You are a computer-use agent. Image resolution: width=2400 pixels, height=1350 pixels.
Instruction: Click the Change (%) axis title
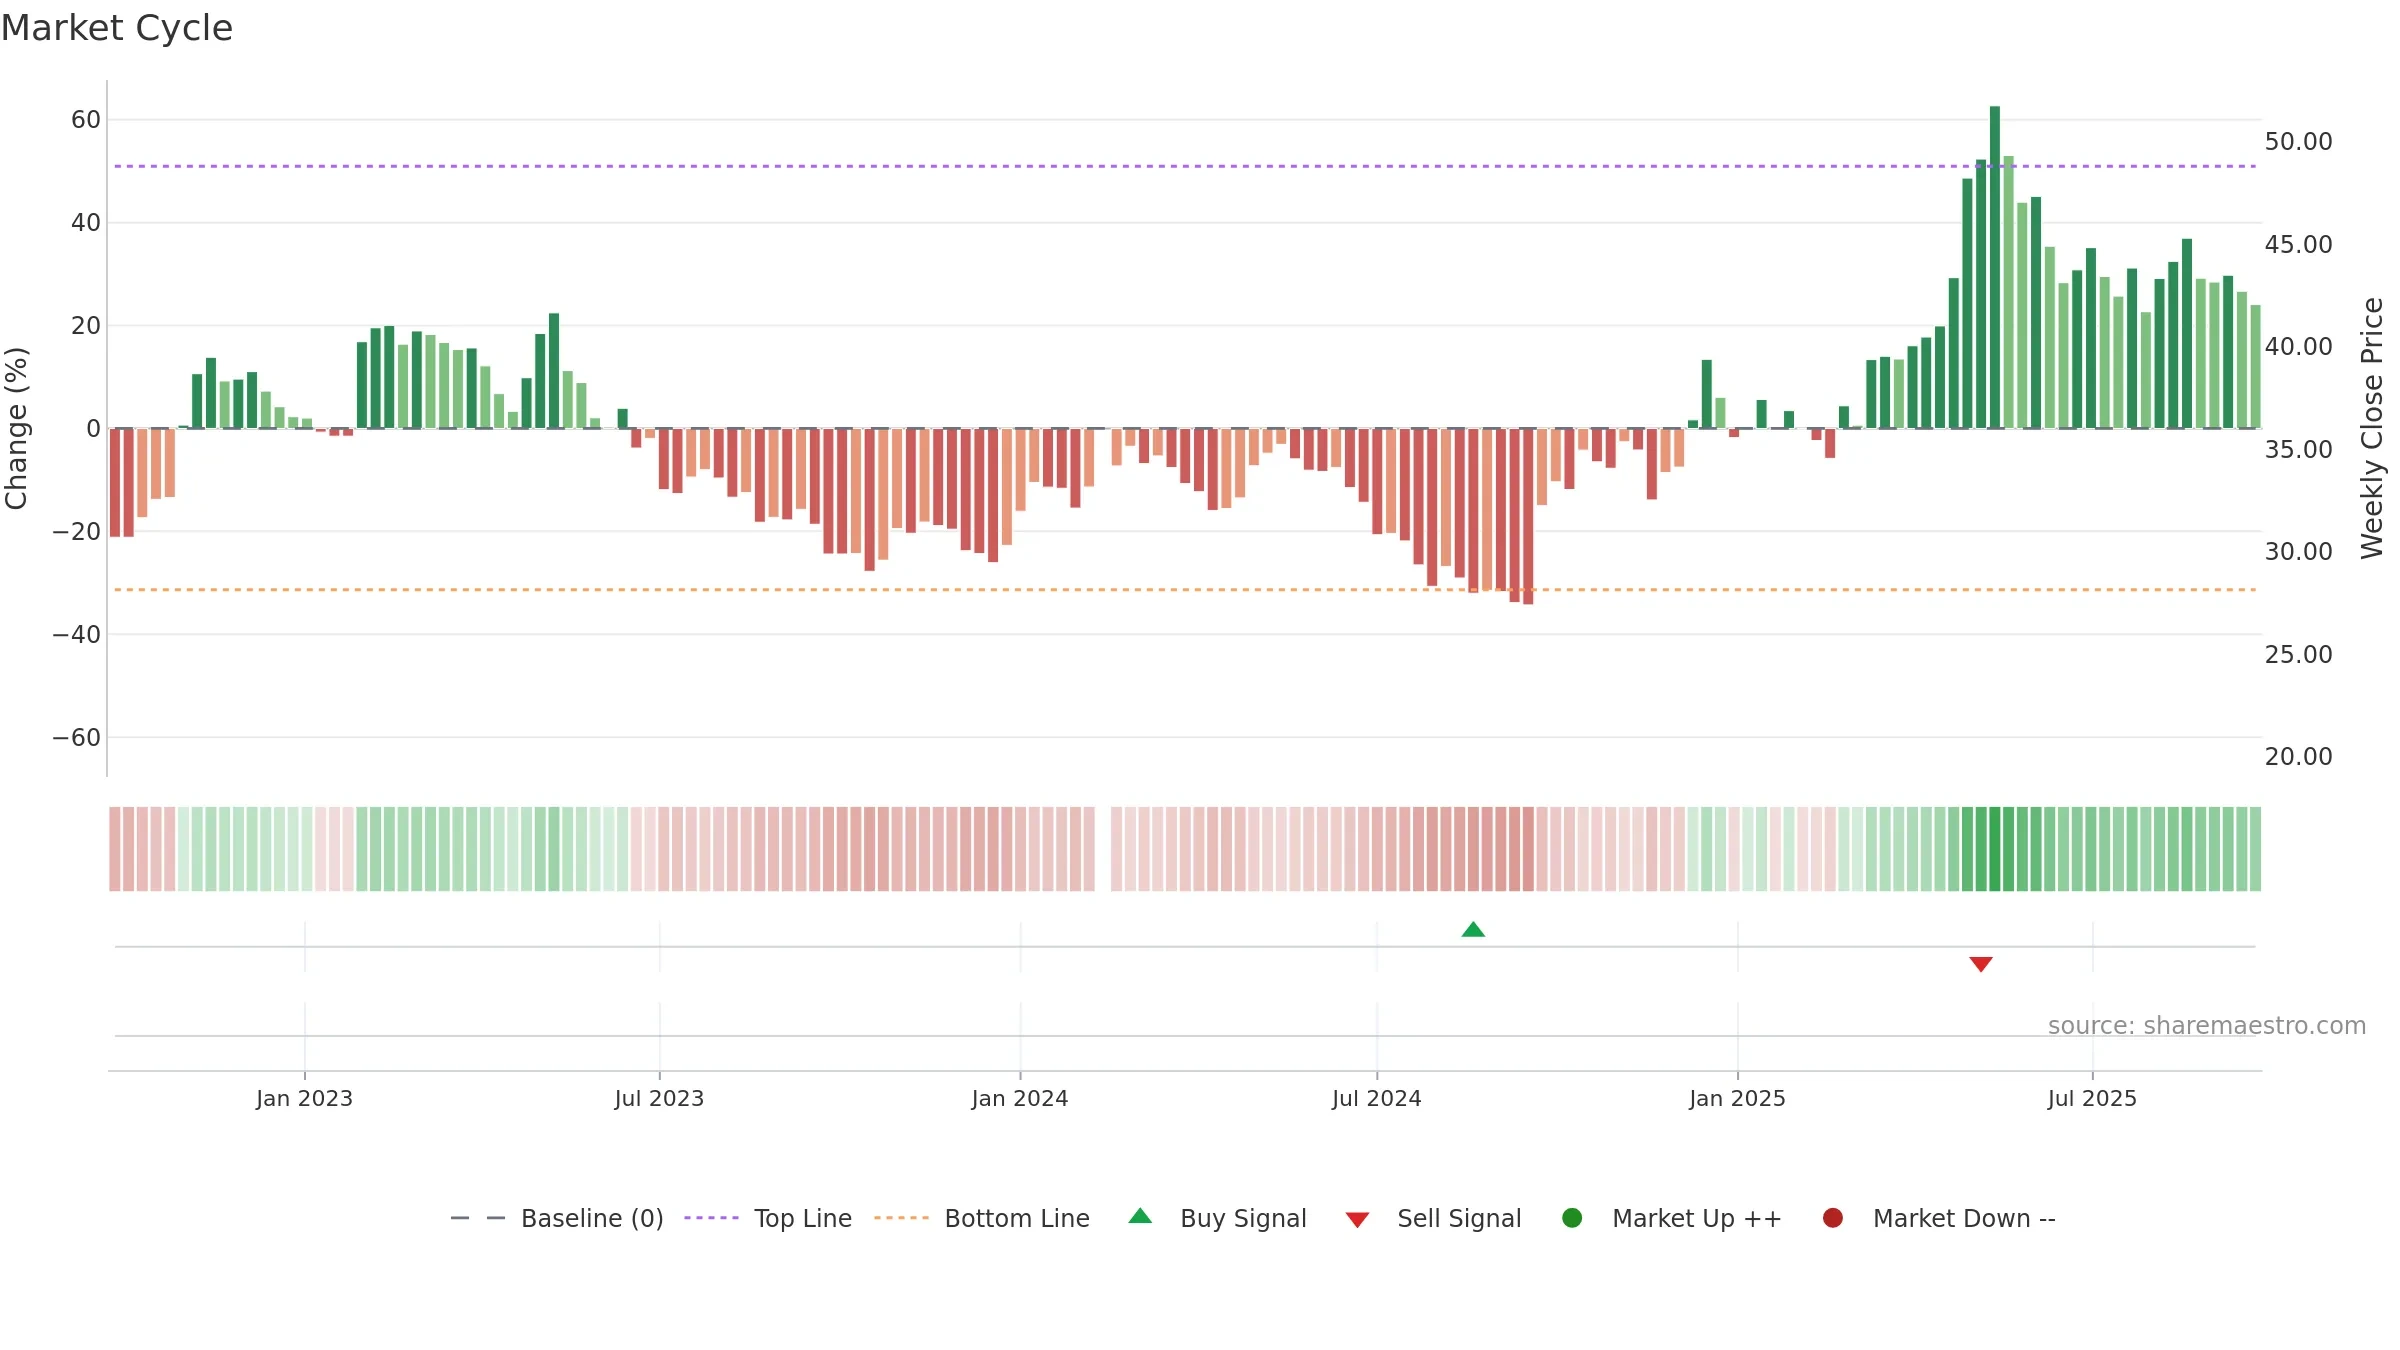coord(16,428)
